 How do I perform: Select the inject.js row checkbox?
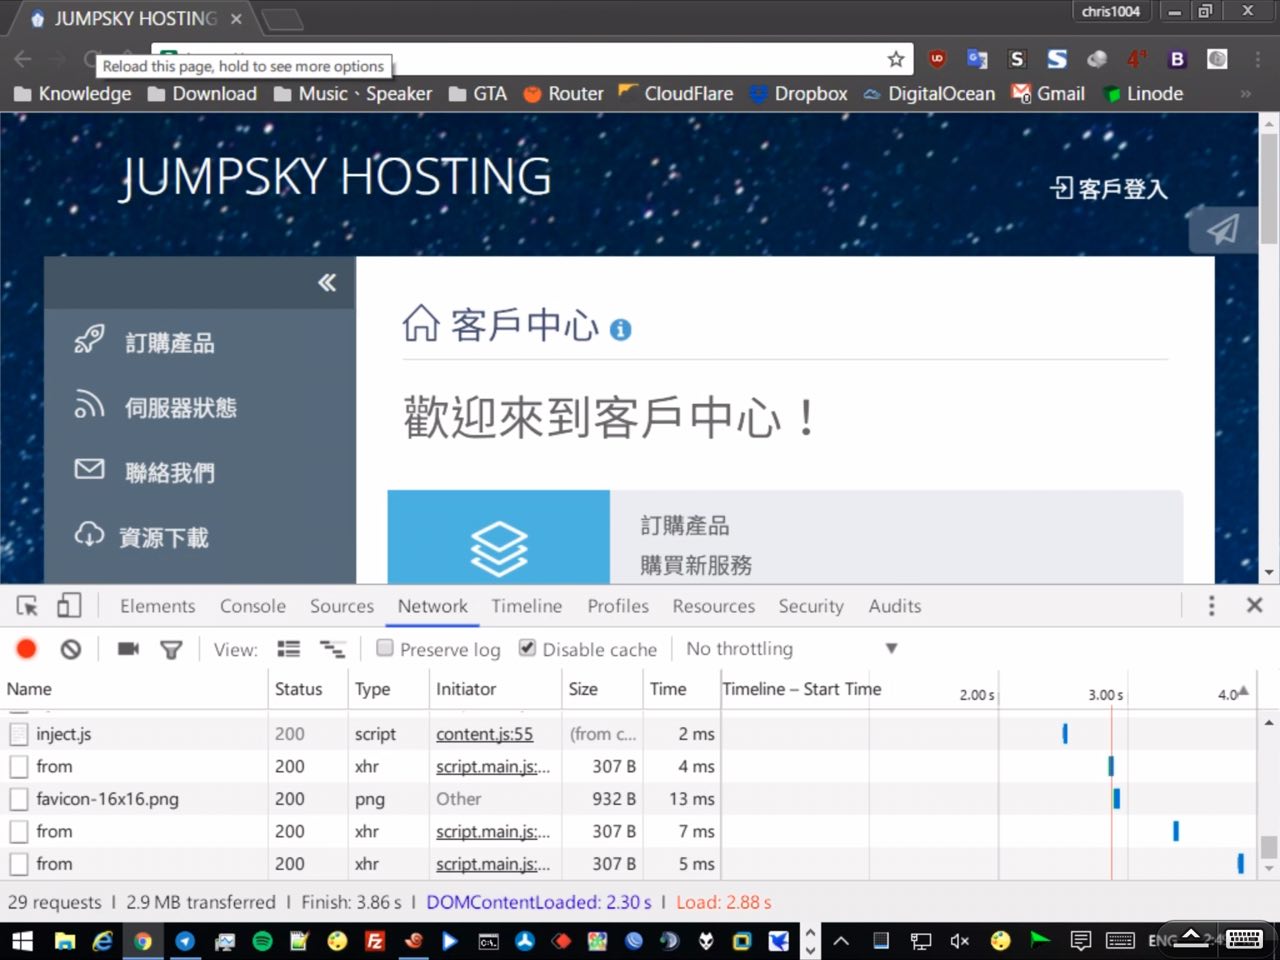coord(18,734)
